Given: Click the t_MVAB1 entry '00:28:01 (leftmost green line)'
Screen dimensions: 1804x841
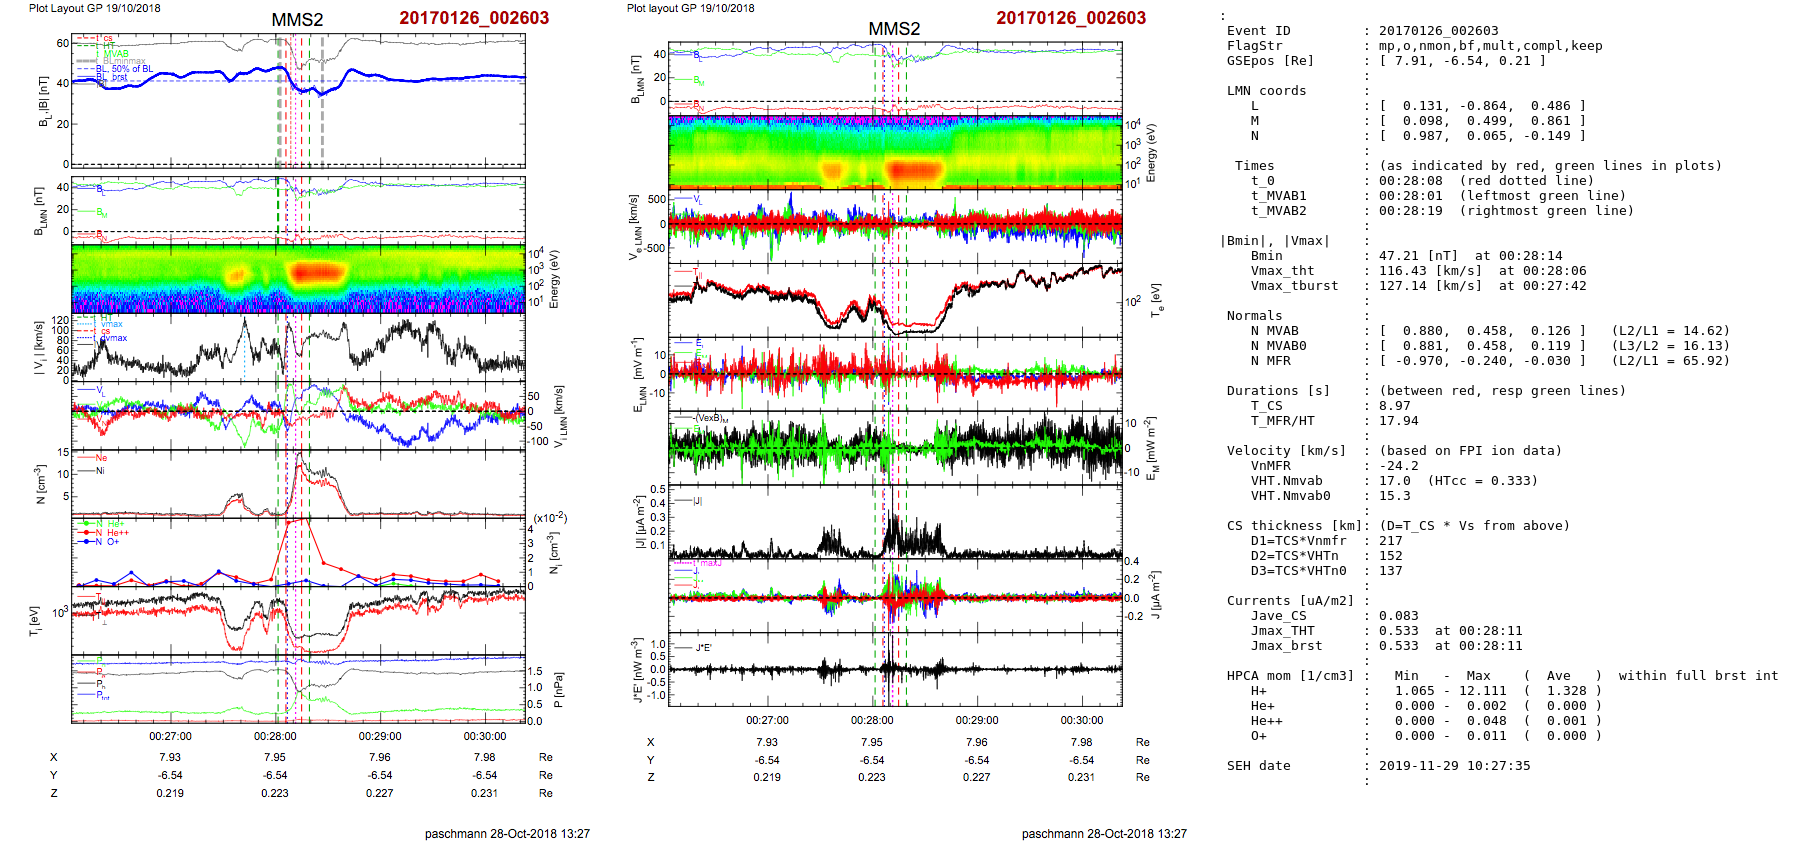Looking at the screenshot, I should 1502,196.
